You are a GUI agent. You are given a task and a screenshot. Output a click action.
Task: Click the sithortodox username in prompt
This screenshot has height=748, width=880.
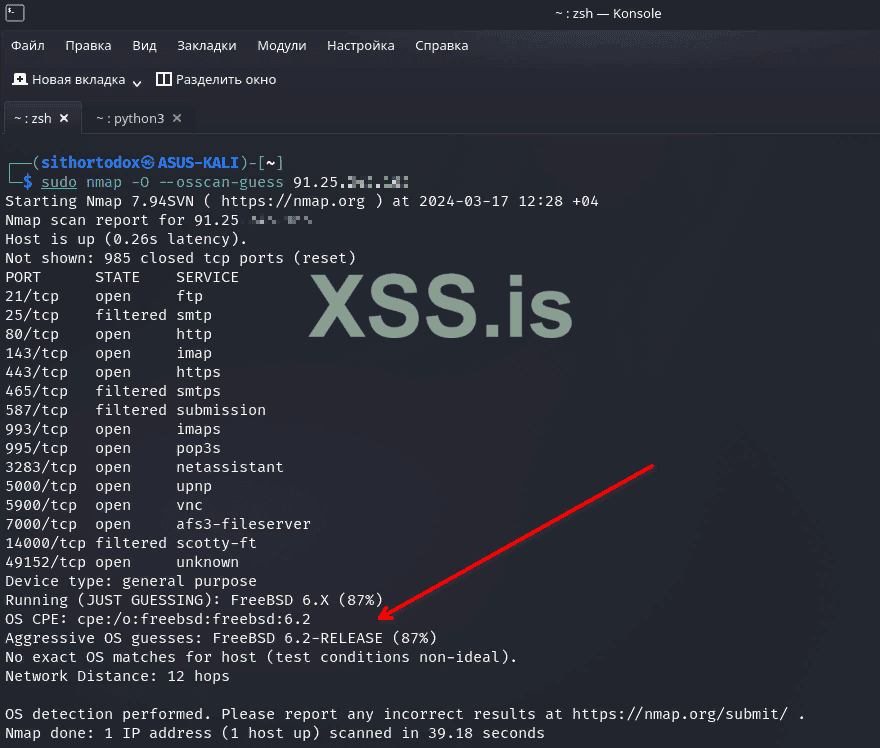90,163
